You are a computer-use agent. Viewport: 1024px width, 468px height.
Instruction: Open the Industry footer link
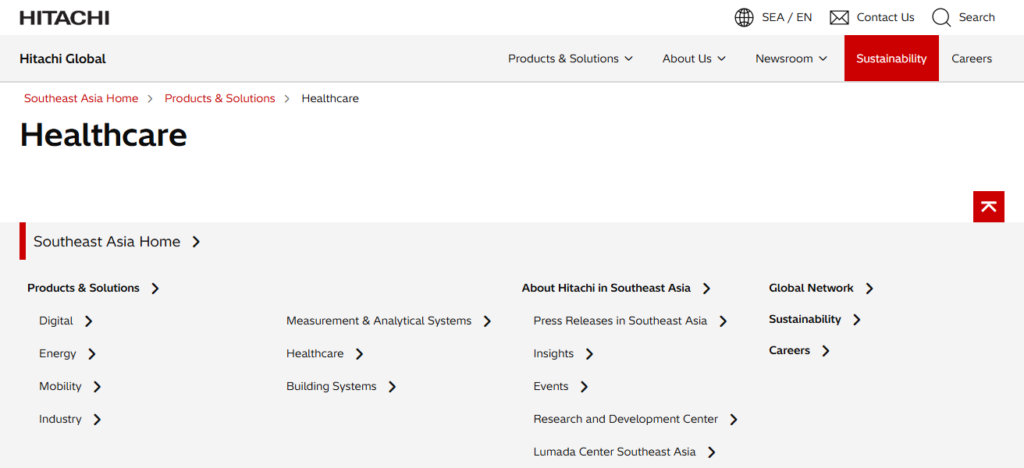click(60, 419)
